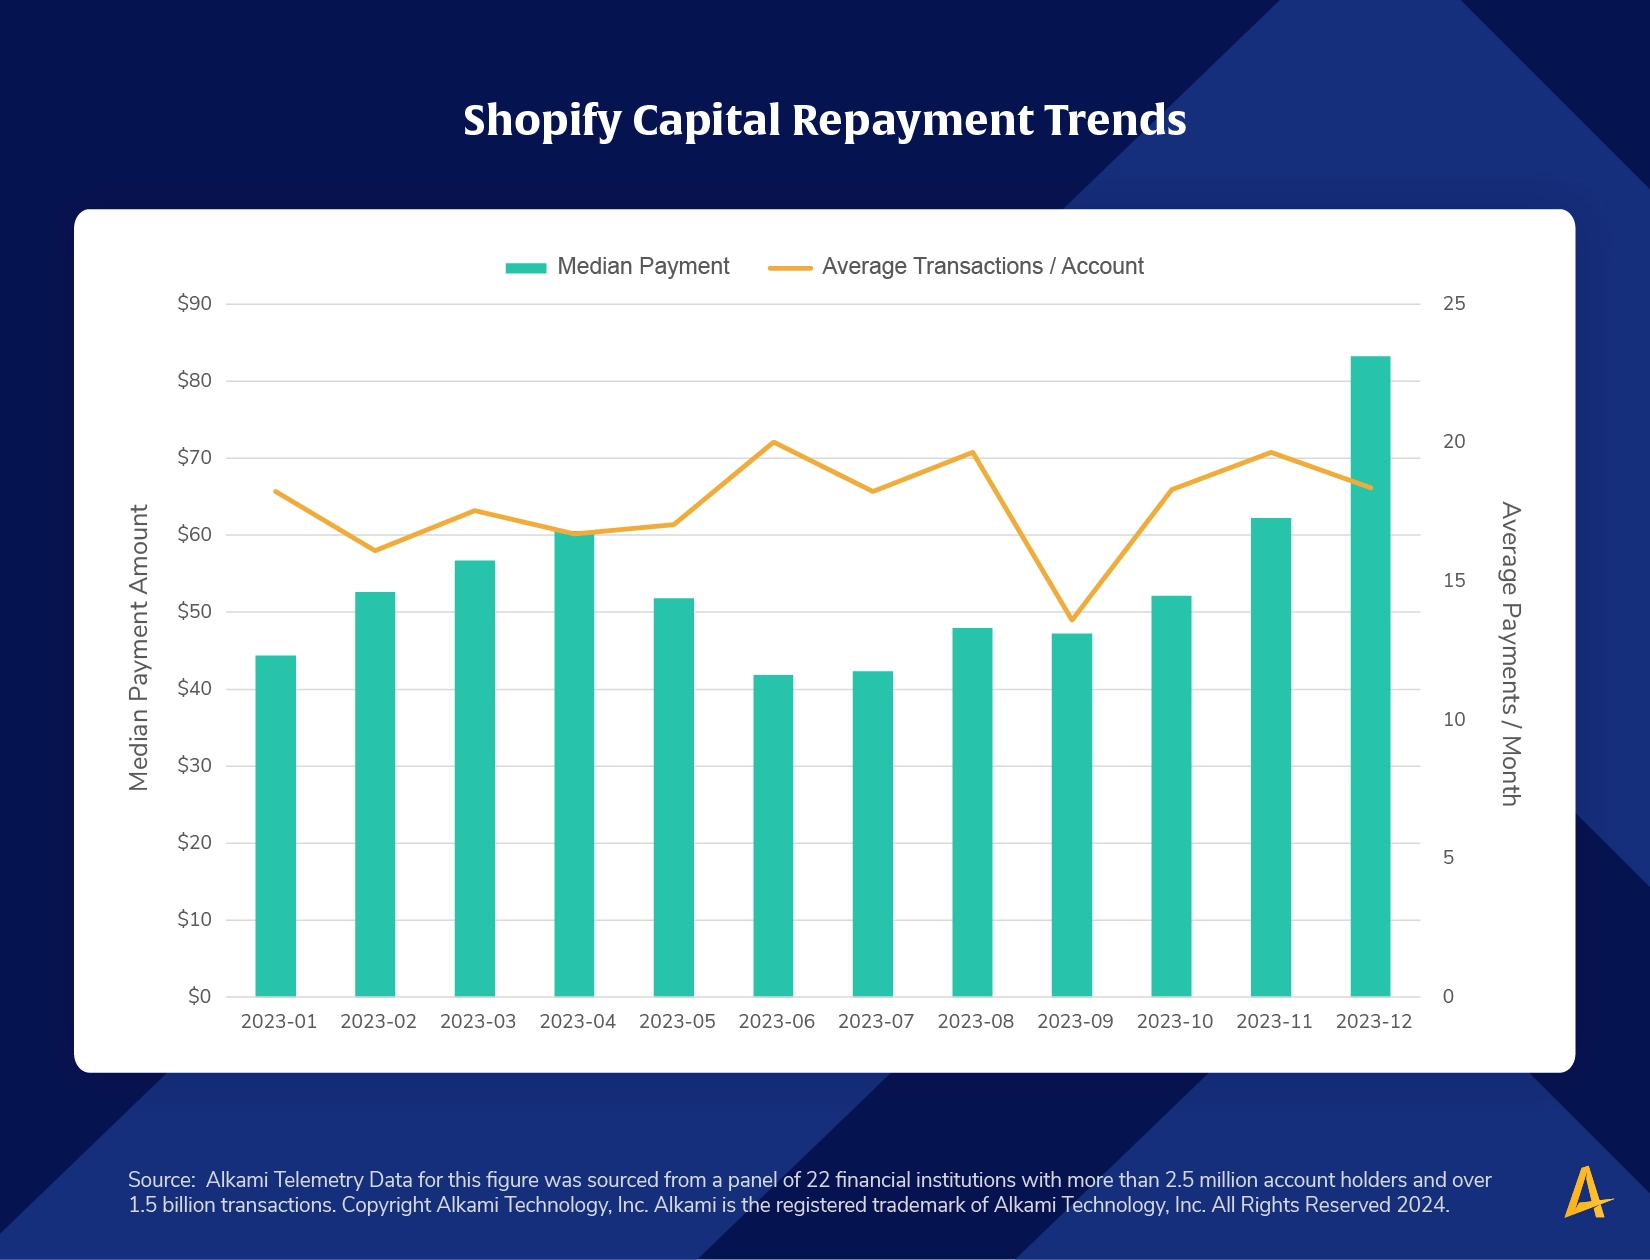1650x1260 pixels.
Task: Click the 2023-01 bar
Action: pyautogui.click(x=276, y=826)
